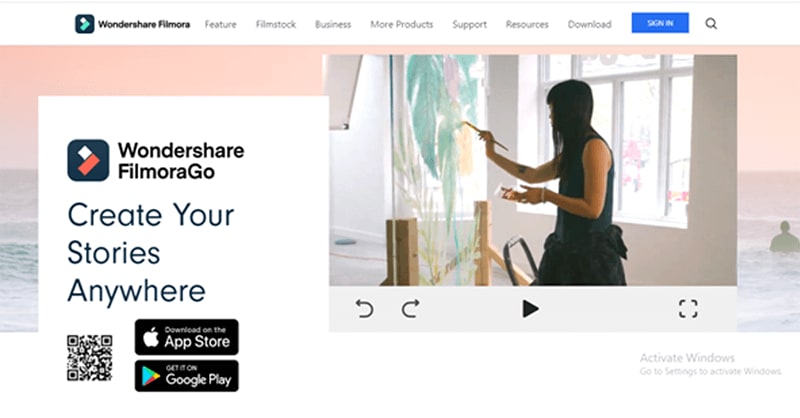Image resolution: width=800 pixels, height=418 pixels.
Task: Play the video preview
Action: pos(530,309)
